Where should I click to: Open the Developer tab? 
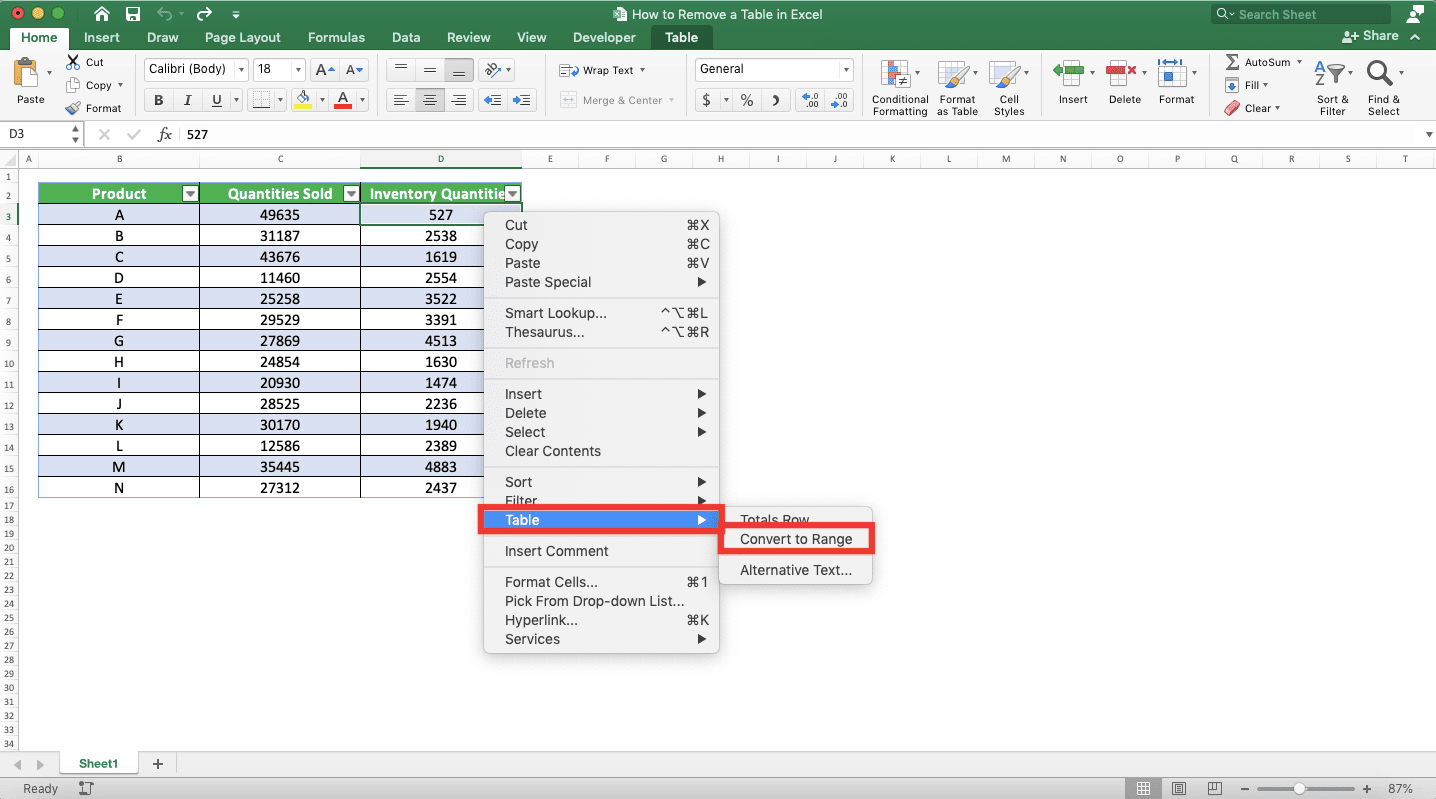(603, 37)
